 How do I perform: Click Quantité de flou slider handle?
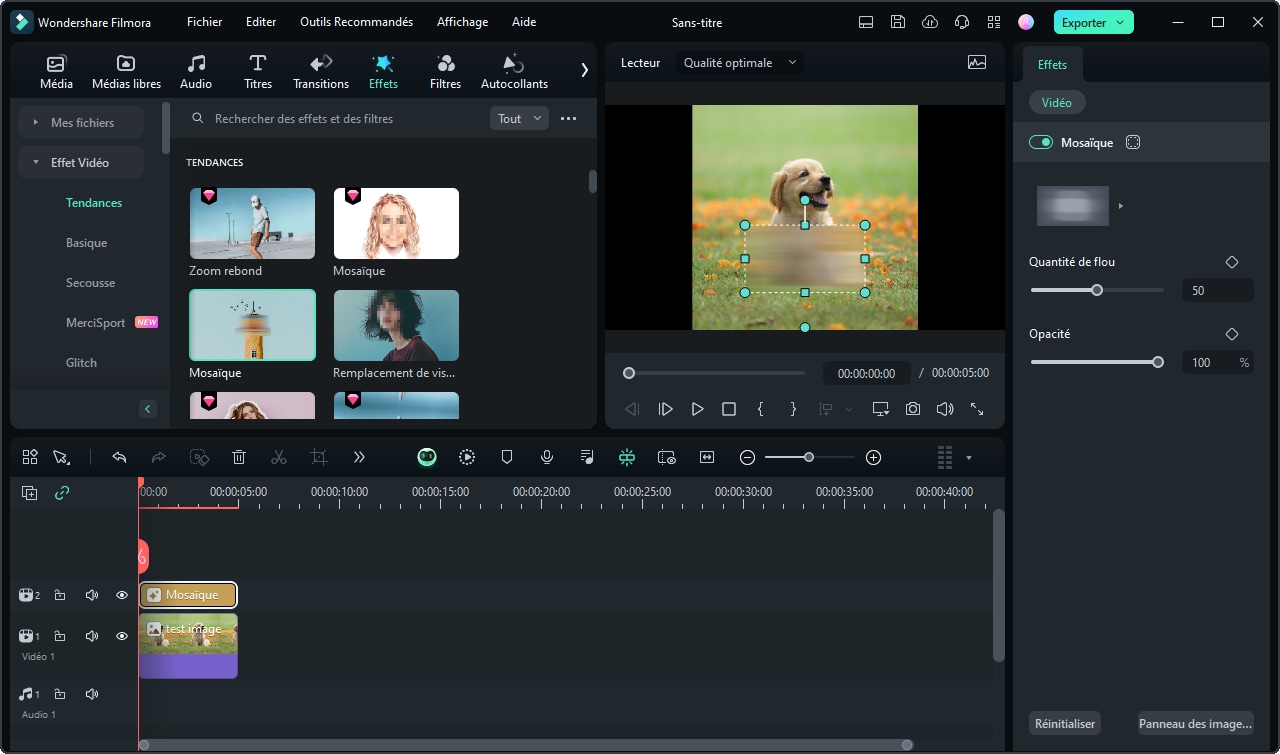tap(1097, 290)
